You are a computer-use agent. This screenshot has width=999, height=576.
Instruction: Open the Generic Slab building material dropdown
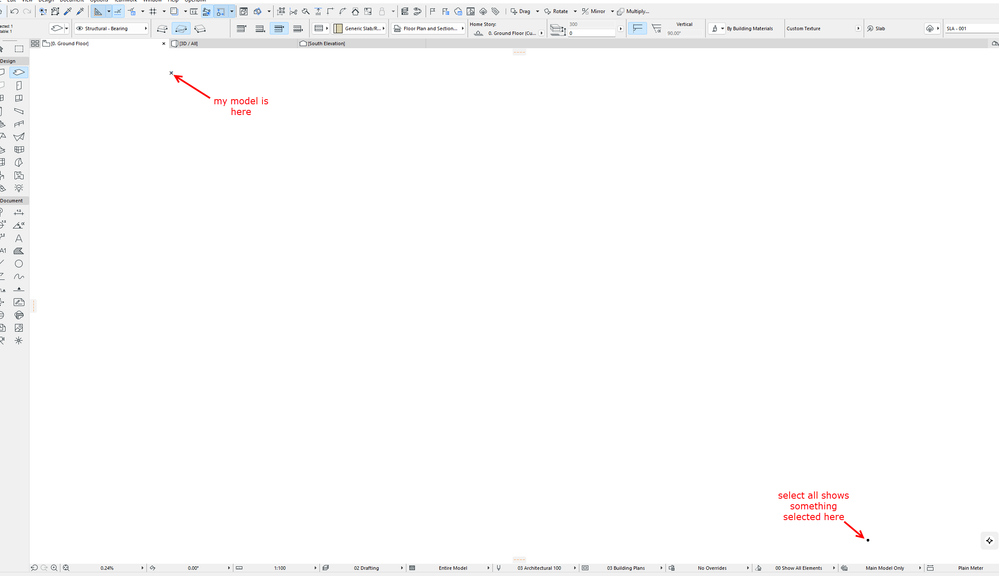pos(359,29)
